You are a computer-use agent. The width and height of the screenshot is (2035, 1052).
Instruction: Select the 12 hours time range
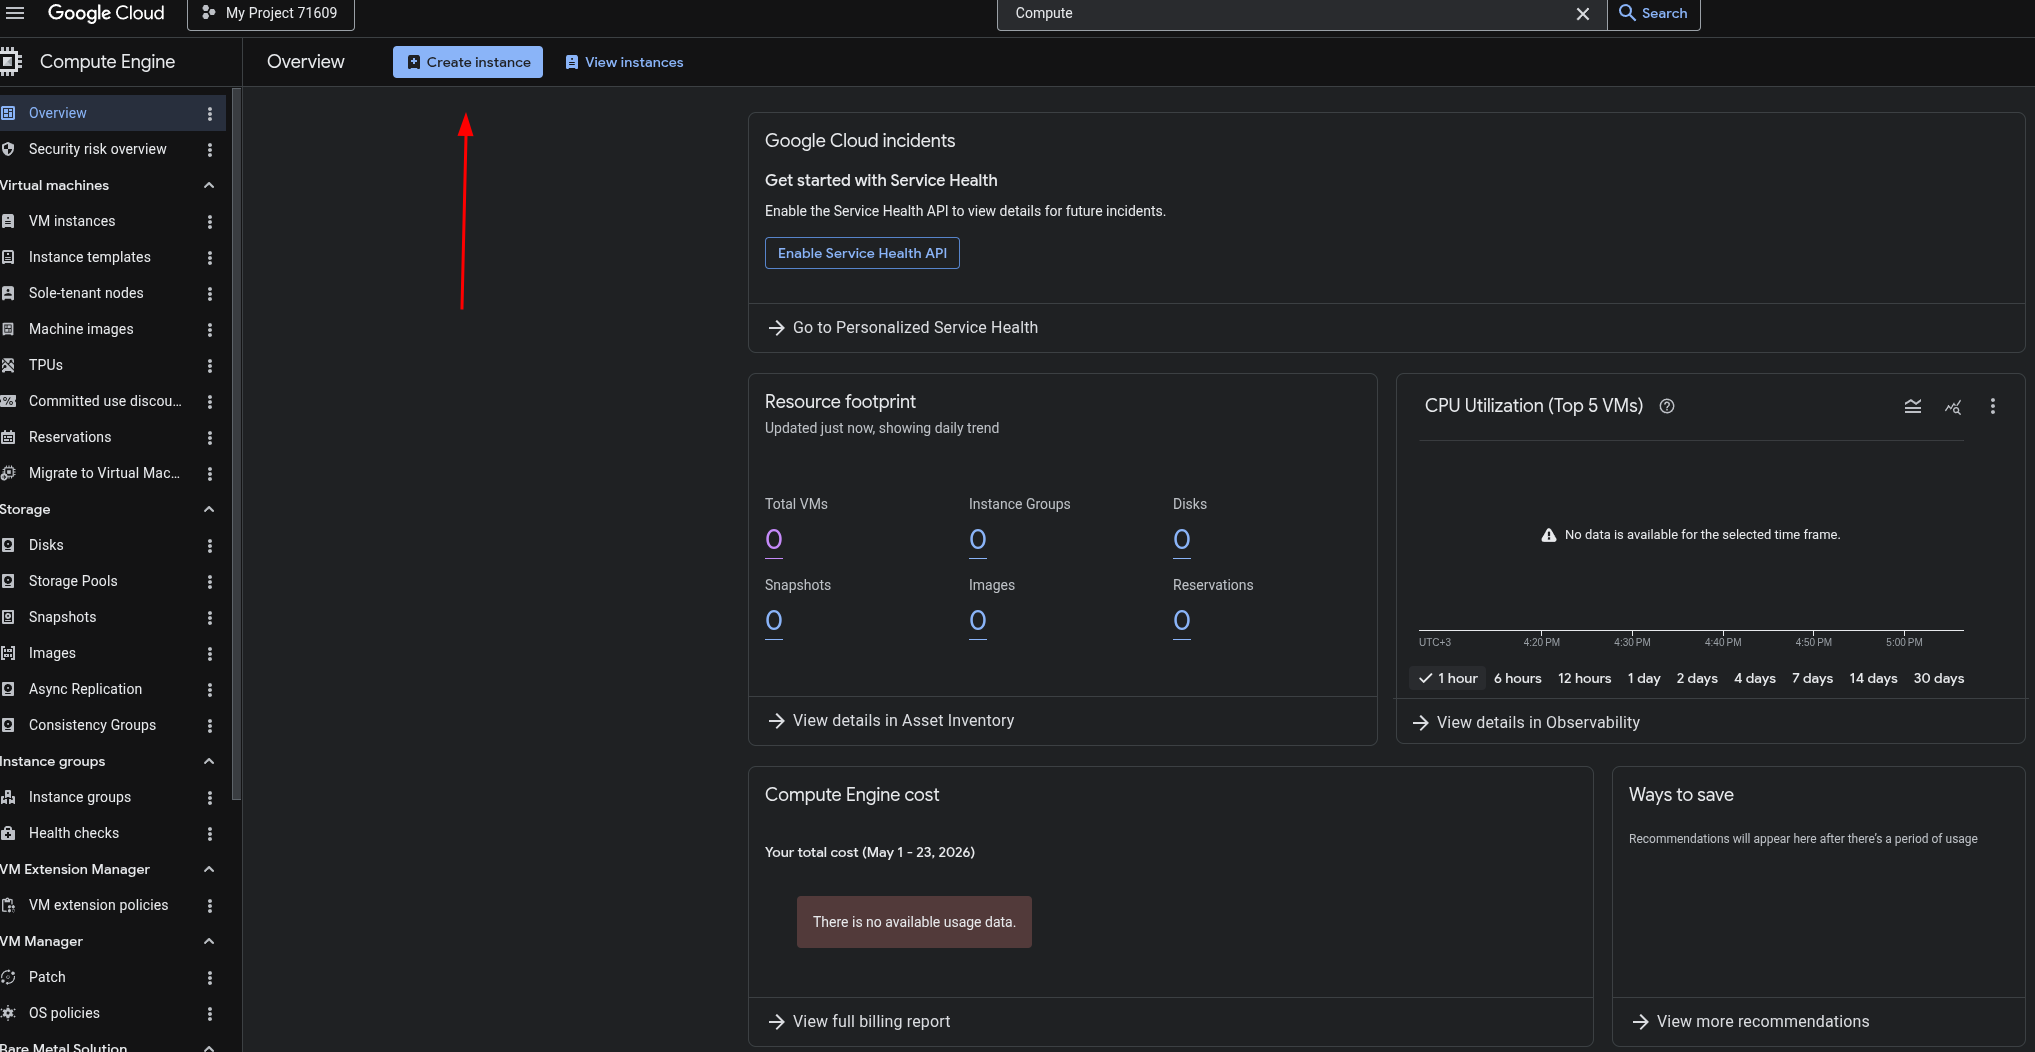coord(1584,678)
